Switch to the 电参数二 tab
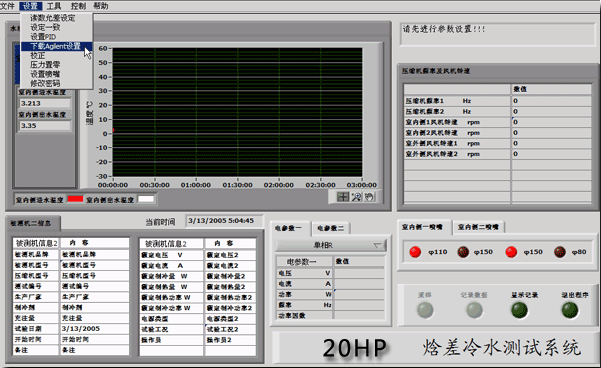Screen dimensions: 601x368 330,228
